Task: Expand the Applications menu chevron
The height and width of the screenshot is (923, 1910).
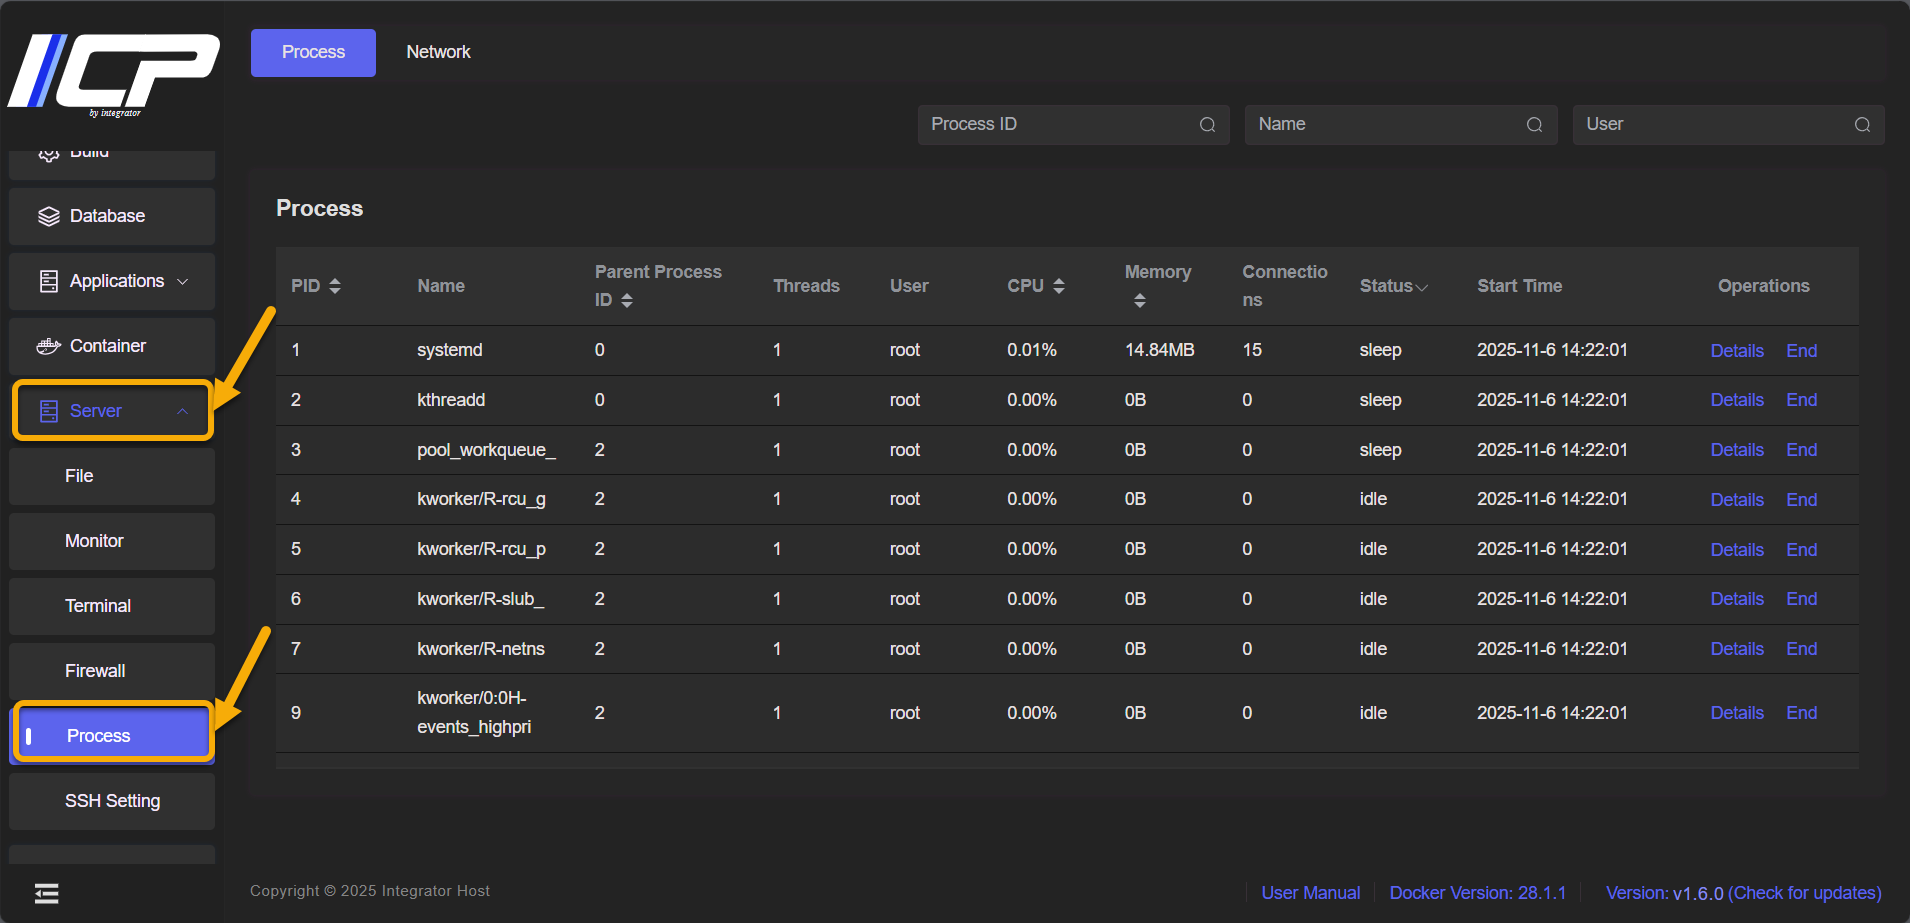Action: click(x=182, y=282)
